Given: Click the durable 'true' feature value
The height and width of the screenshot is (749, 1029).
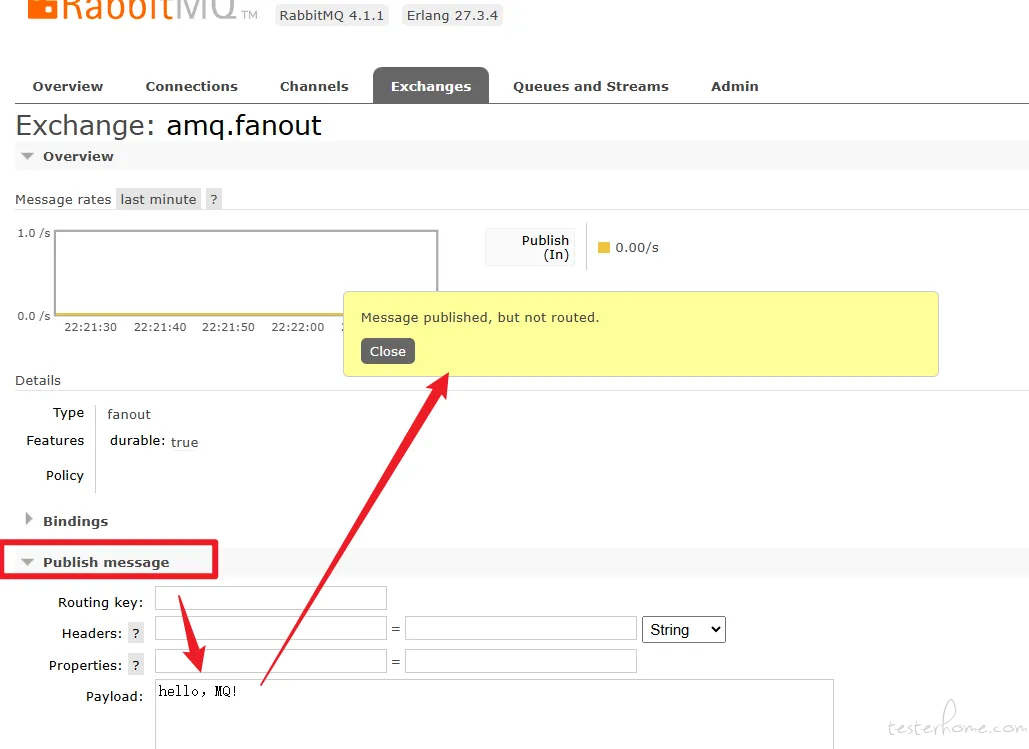Looking at the screenshot, I should pos(184,442).
